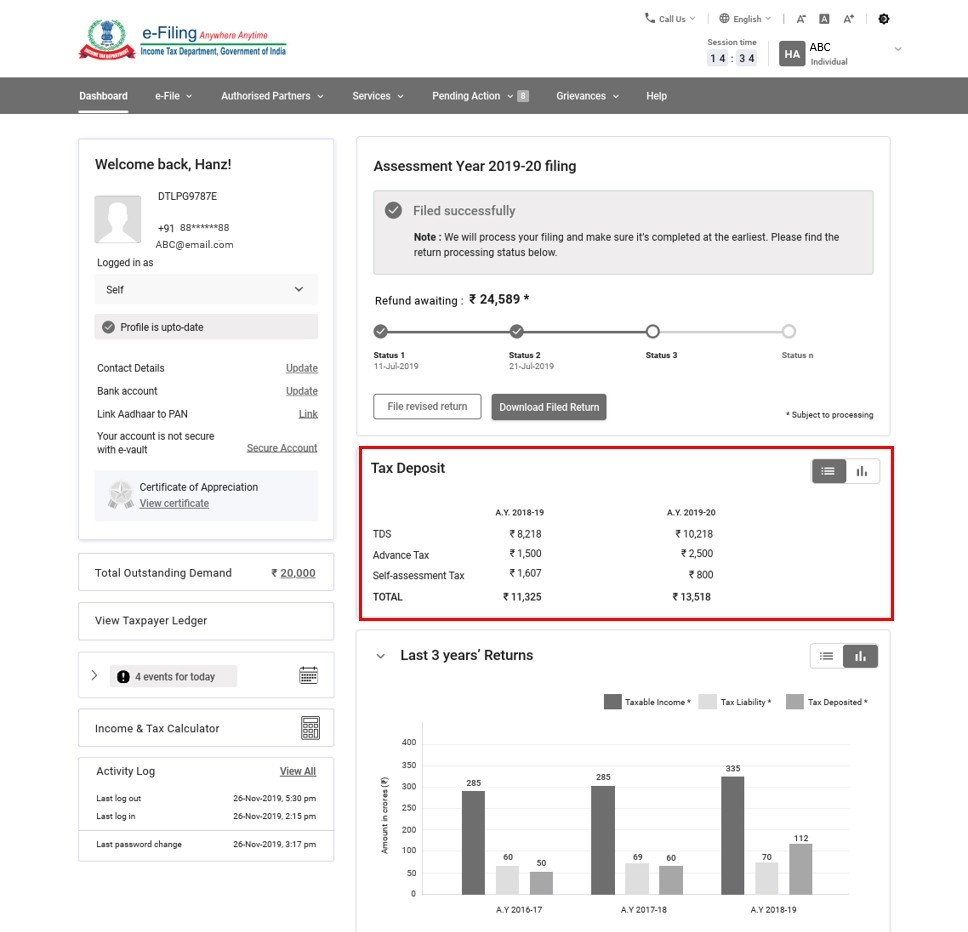This screenshot has width=968, height=932.
Task: Click the profile photo avatar placeholder
Action: point(118,219)
